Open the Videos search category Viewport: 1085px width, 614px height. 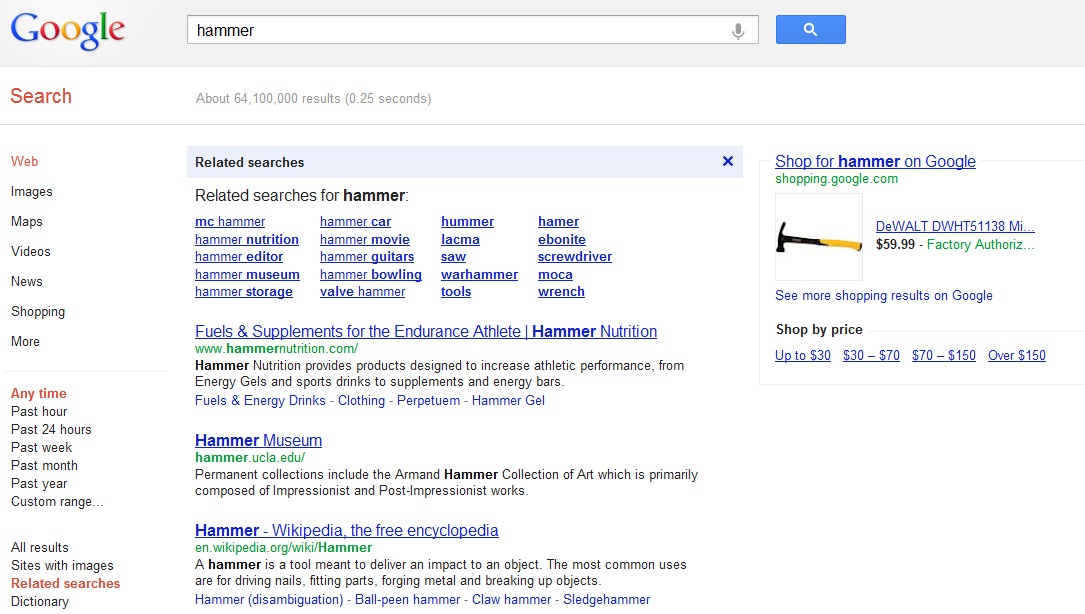click(31, 251)
